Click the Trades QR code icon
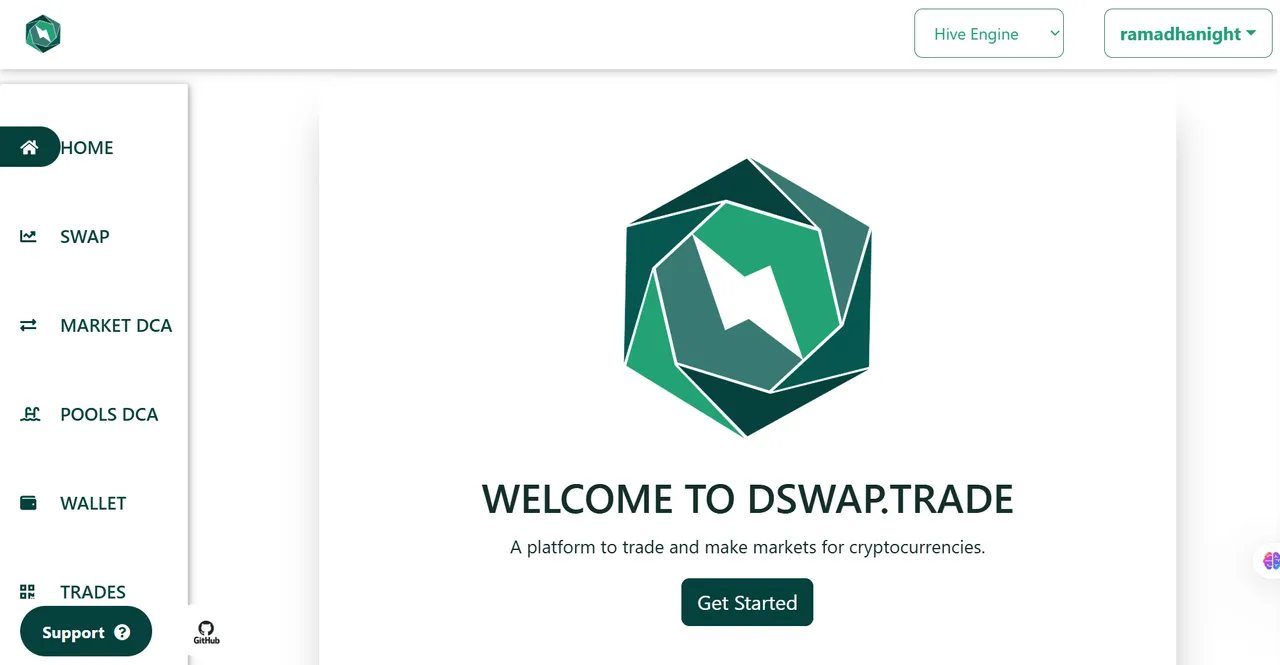Screen dimensions: 1280x665 (x=27, y=592)
